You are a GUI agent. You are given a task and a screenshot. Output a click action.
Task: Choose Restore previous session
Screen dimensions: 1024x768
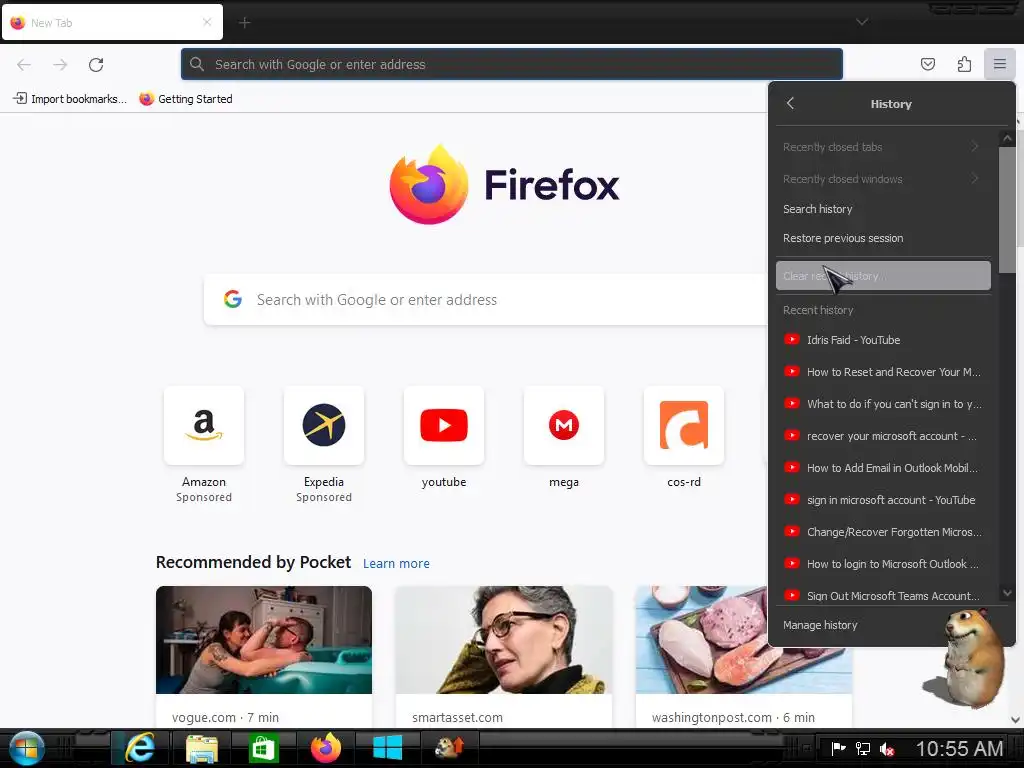coord(883,238)
